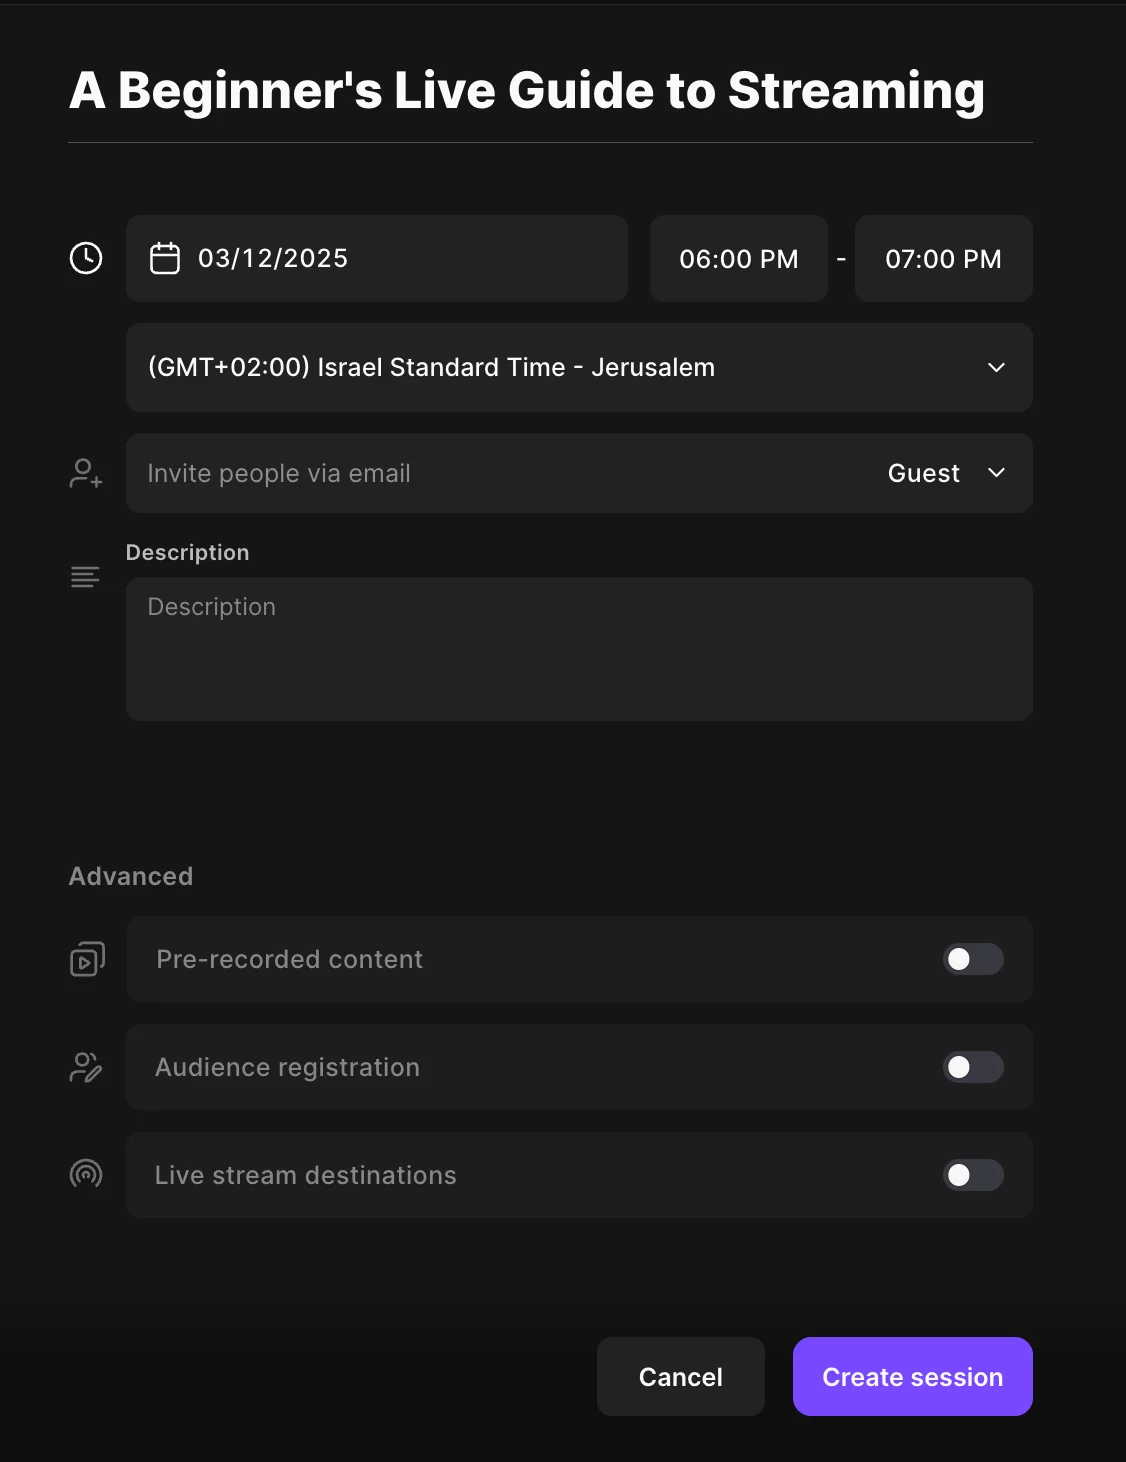Image resolution: width=1126 pixels, height=1462 pixels.
Task: Turn on Audience registration
Action: click(x=972, y=1067)
